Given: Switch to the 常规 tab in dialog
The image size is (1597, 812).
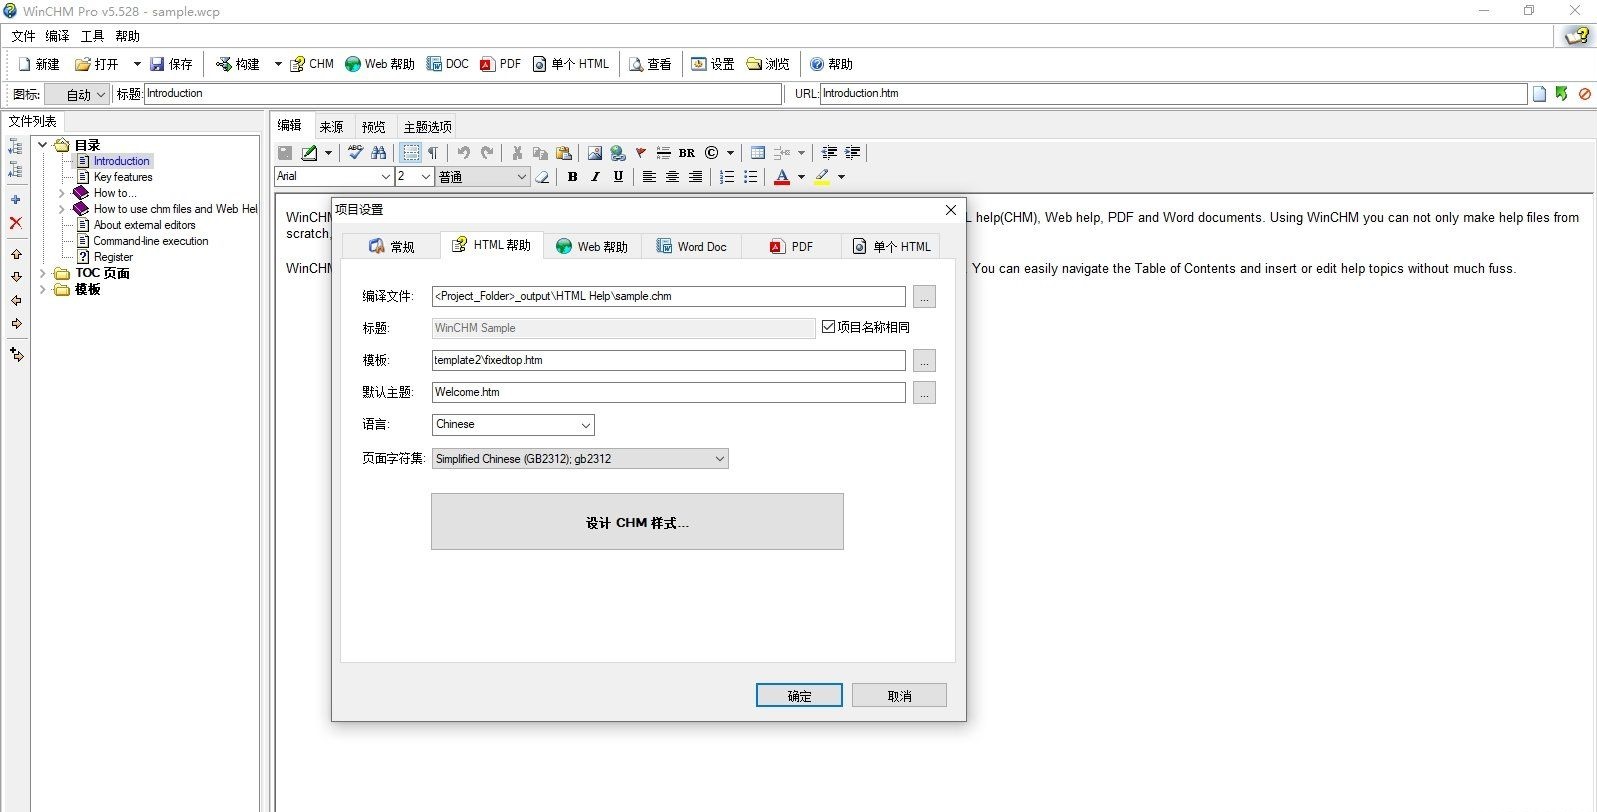Looking at the screenshot, I should 391,246.
